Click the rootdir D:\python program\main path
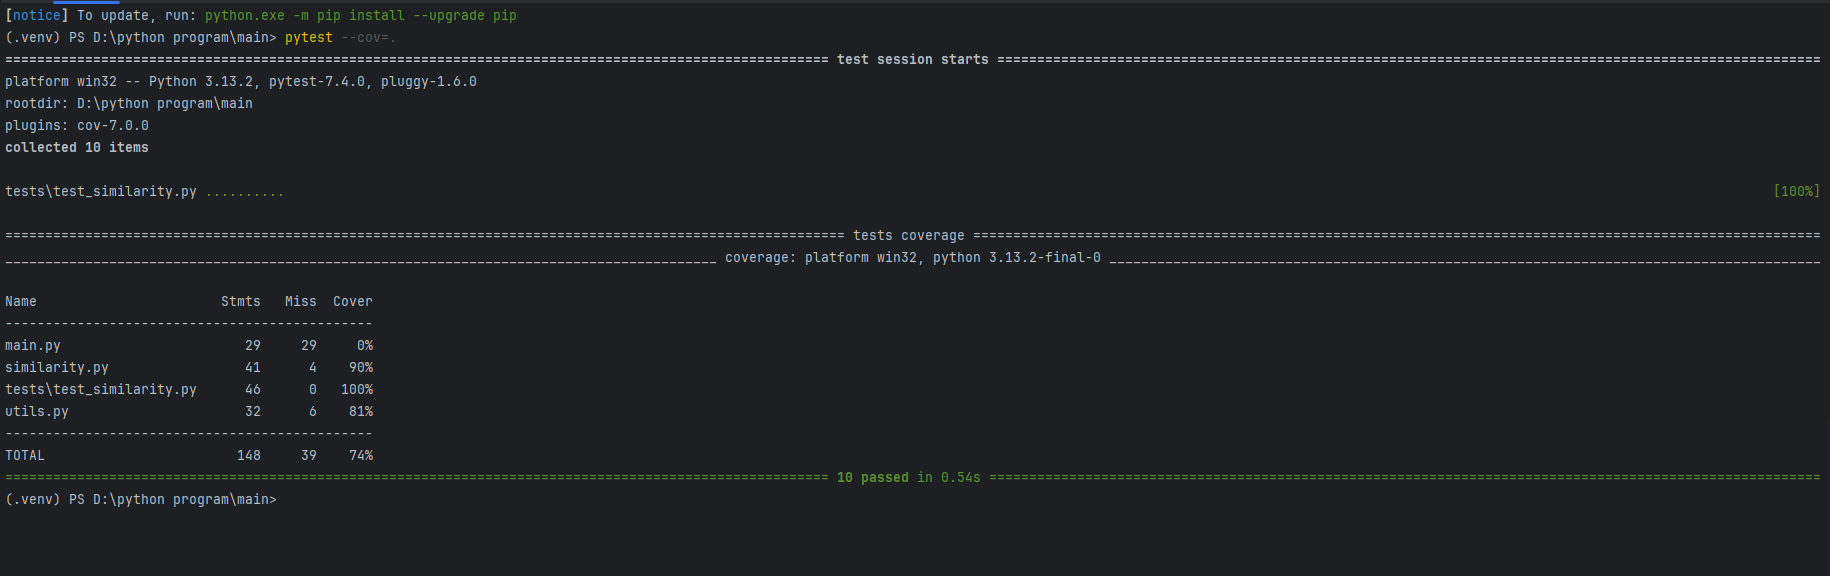 coord(165,103)
